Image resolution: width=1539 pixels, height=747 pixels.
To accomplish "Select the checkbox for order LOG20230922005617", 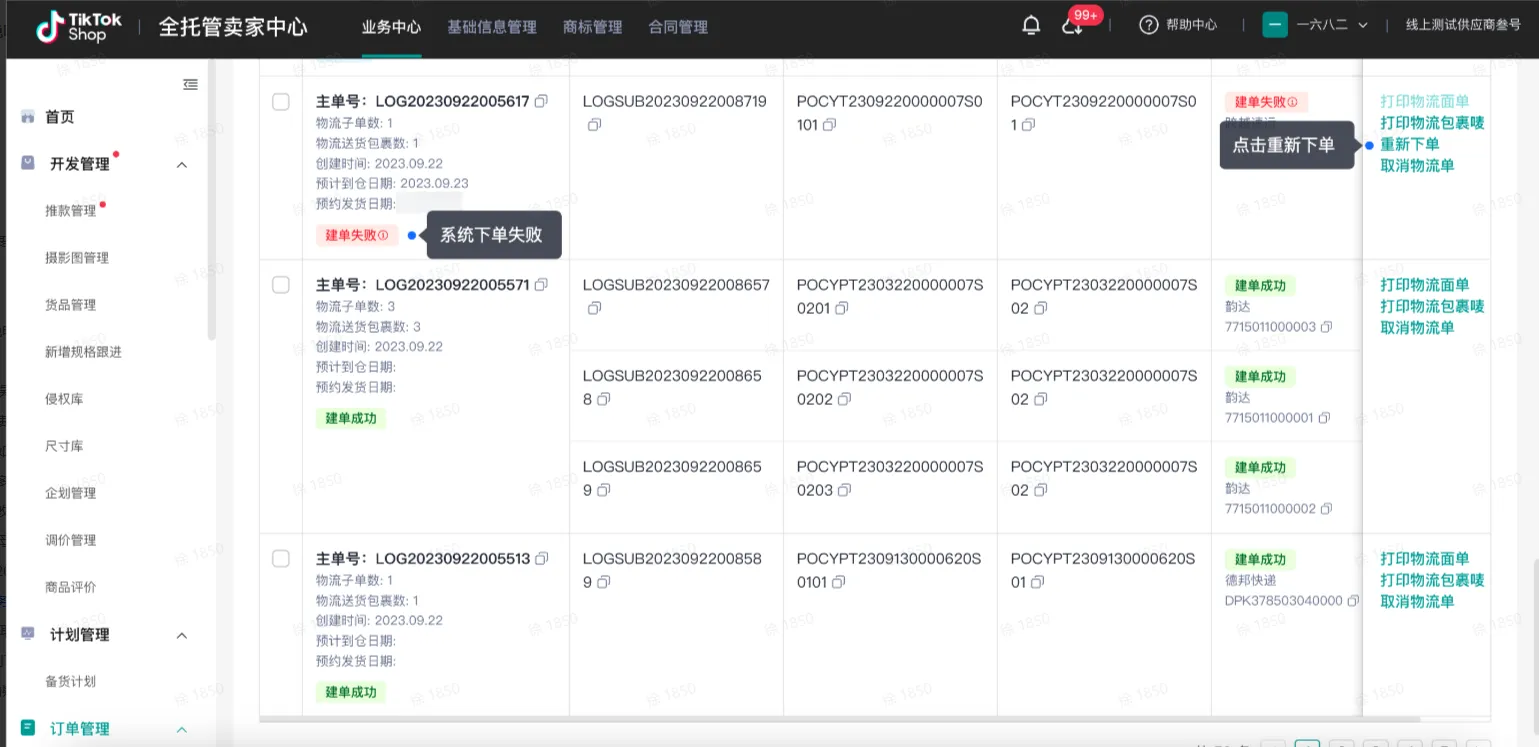I will (x=281, y=102).
